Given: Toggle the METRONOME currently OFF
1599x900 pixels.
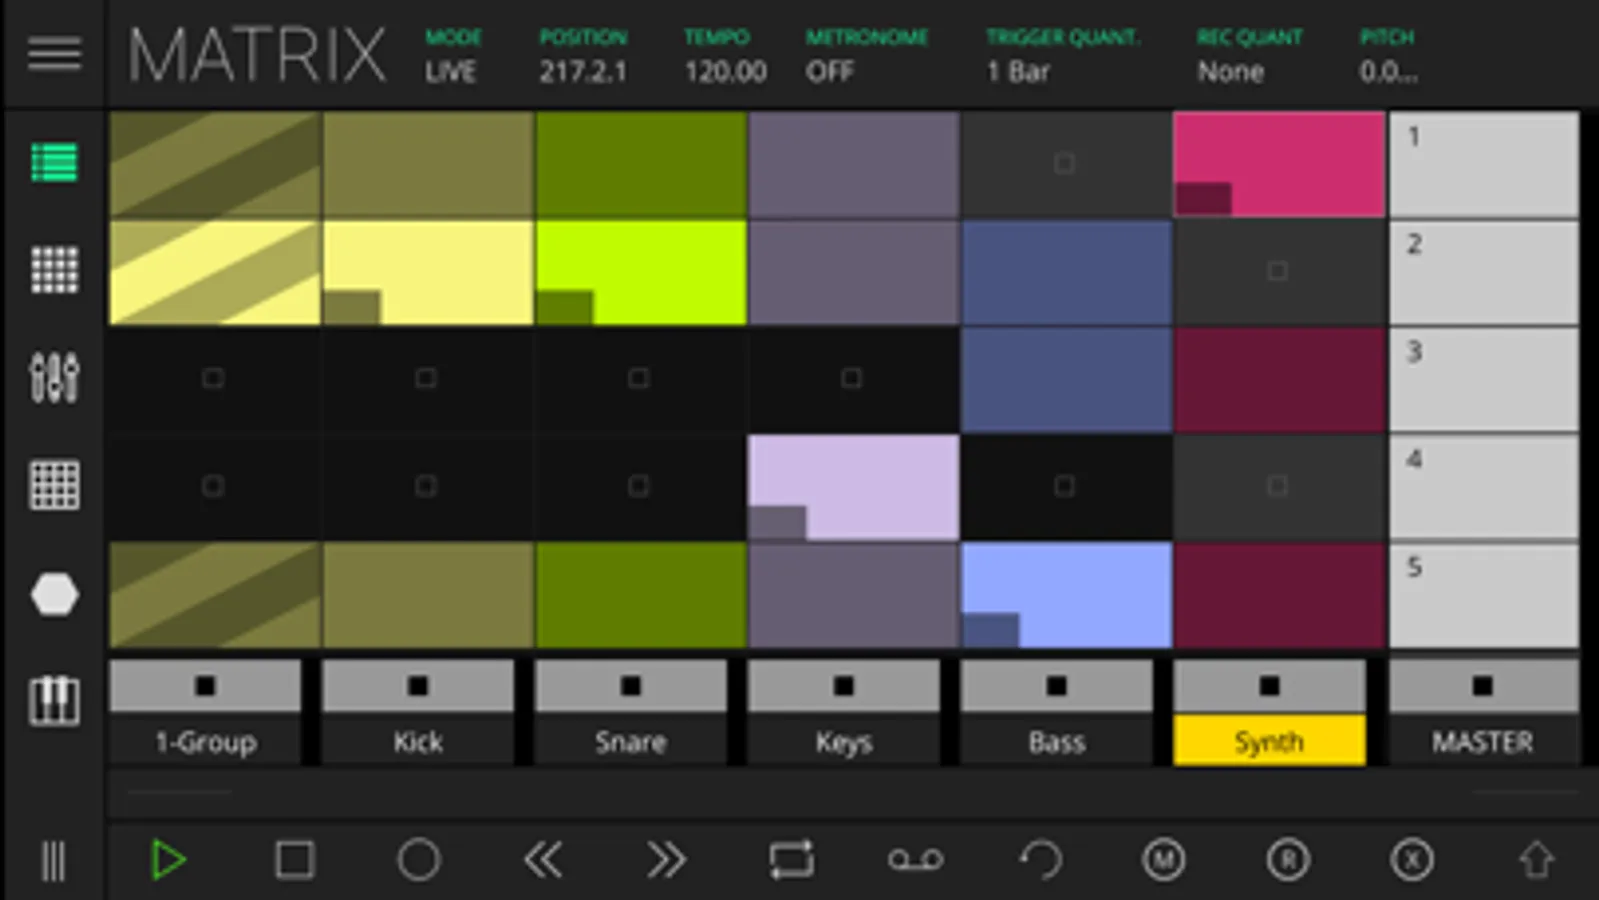Looking at the screenshot, I should point(866,56).
